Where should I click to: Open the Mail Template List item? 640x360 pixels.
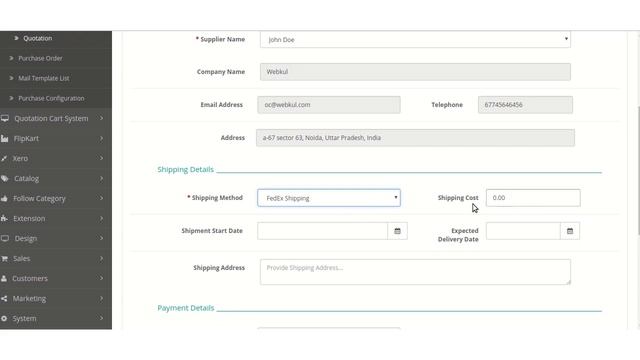[43, 78]
